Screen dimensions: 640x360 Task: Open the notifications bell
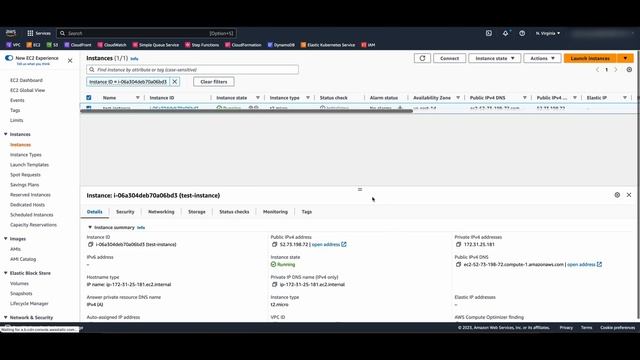coord(505,33)
